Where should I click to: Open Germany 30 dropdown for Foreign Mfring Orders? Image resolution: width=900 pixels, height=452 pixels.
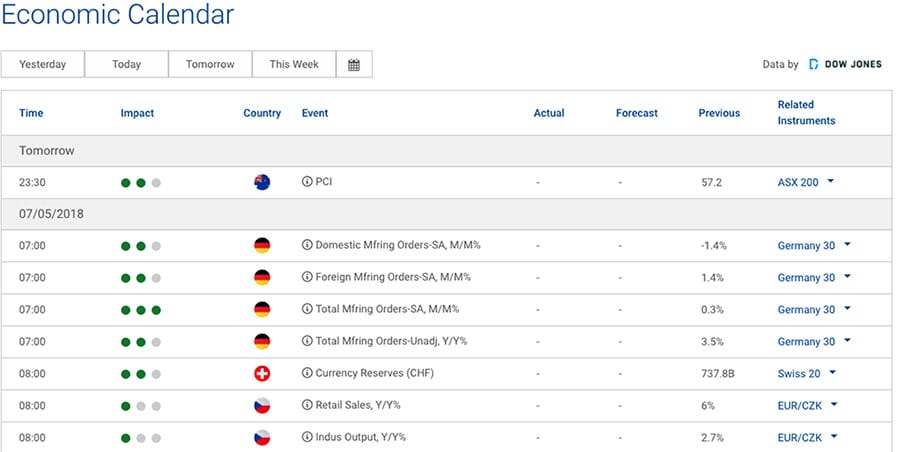pyautogui.click(x=847, y=277)
